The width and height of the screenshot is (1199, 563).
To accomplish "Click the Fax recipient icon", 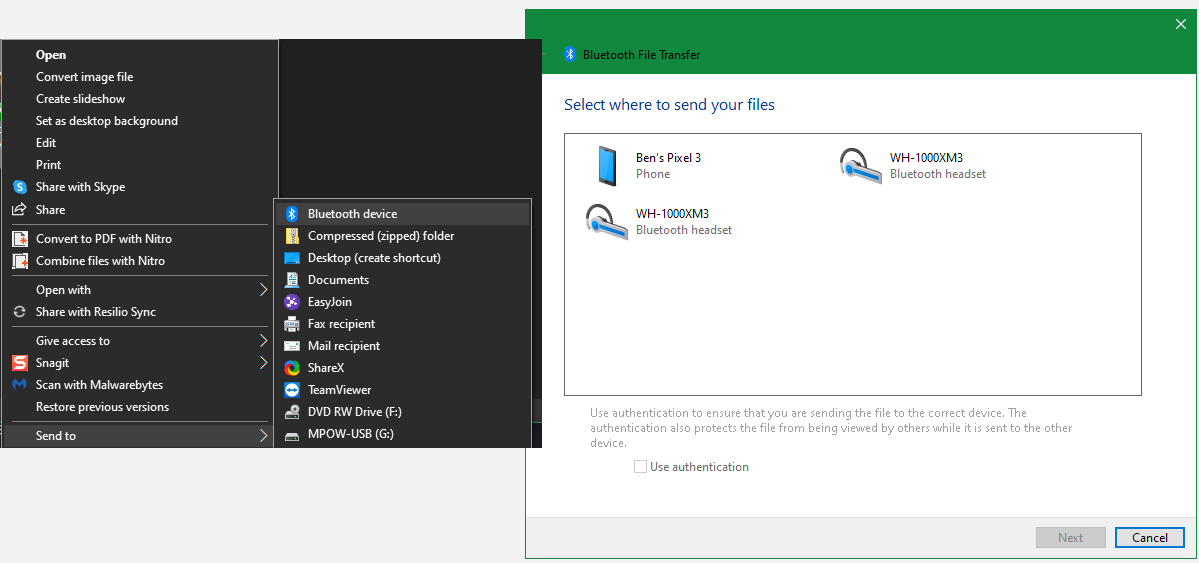I will pyautogui.click(x=291, y=324).
